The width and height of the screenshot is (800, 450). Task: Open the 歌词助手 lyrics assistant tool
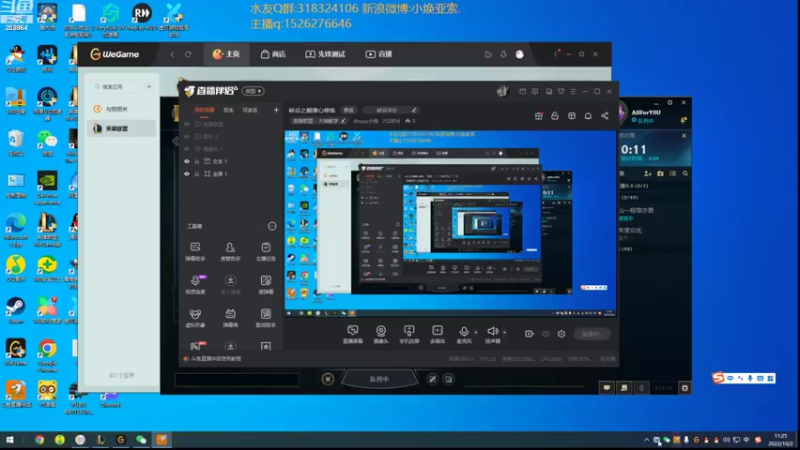(266, 317)
